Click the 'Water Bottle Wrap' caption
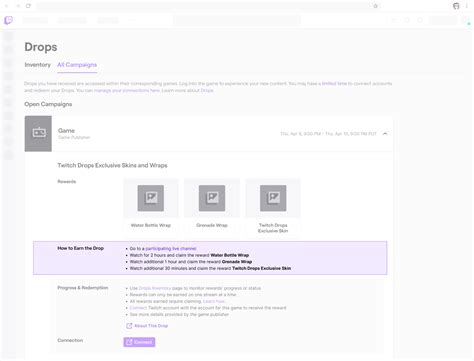The image size is (474, 361). [151, 225]
